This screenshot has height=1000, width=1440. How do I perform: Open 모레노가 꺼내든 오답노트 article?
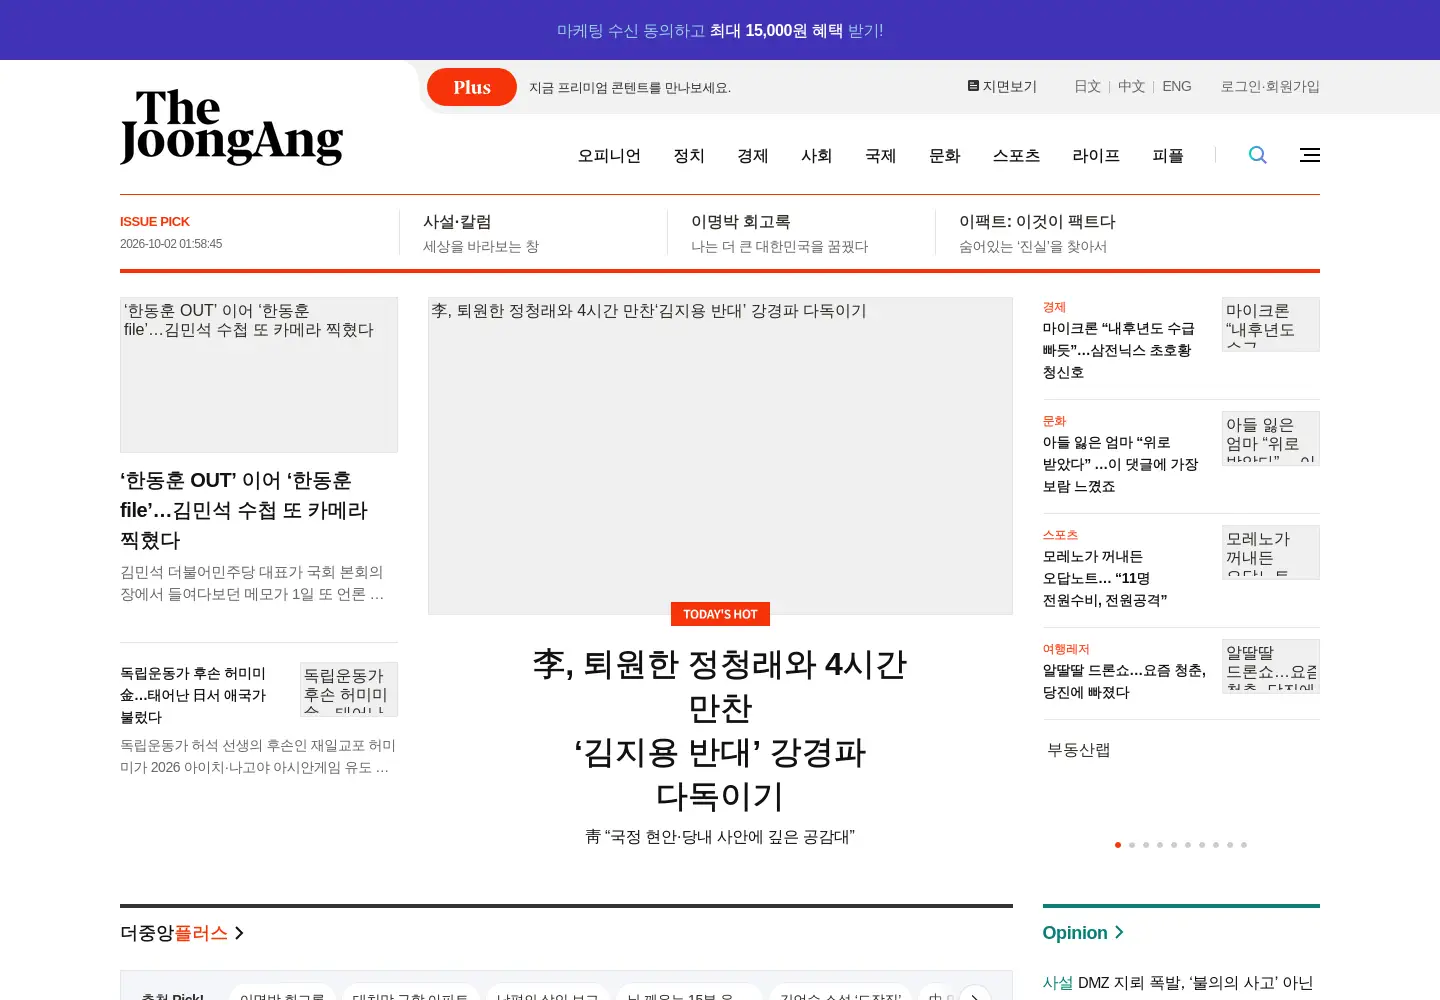(x=1105, y=578)
